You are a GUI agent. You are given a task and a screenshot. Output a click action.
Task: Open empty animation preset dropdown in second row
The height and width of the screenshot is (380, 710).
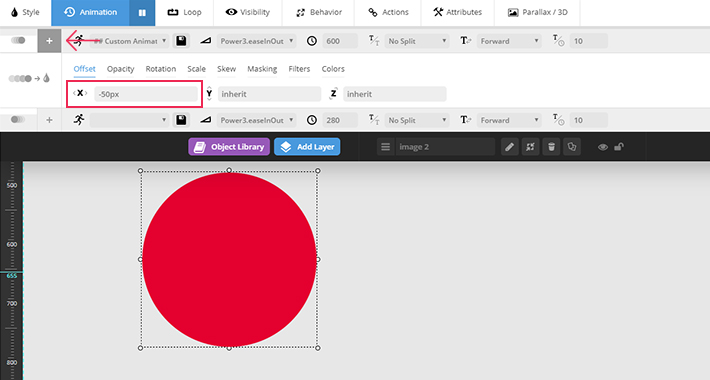tap(129, 120)
